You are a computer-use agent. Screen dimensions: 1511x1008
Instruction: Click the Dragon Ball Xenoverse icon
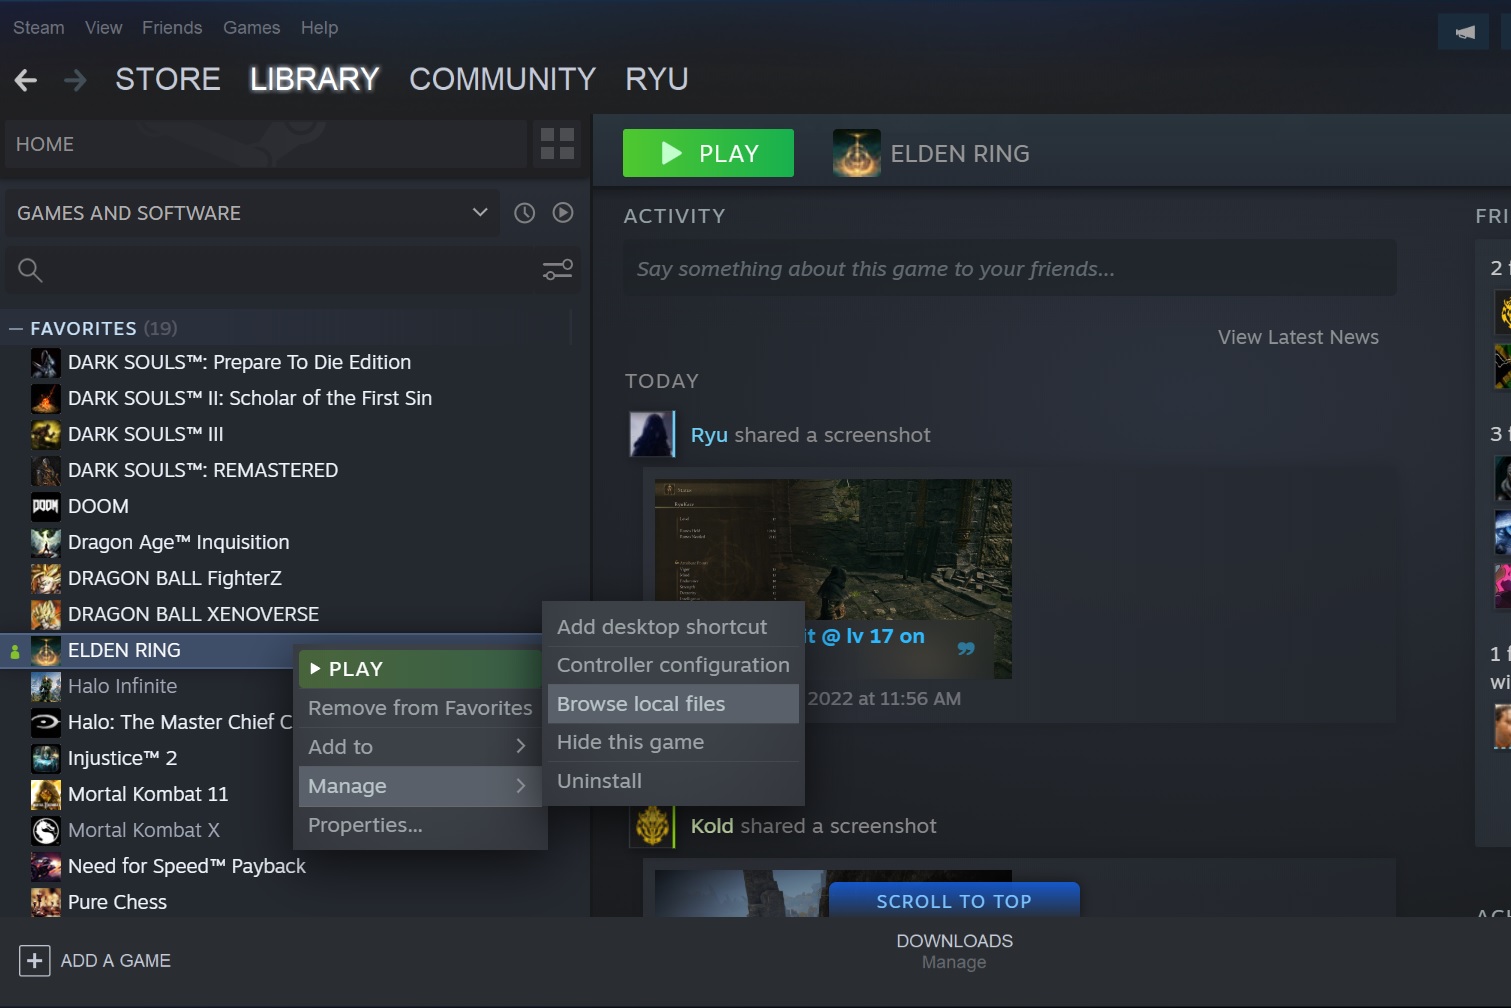click(46, 614)
